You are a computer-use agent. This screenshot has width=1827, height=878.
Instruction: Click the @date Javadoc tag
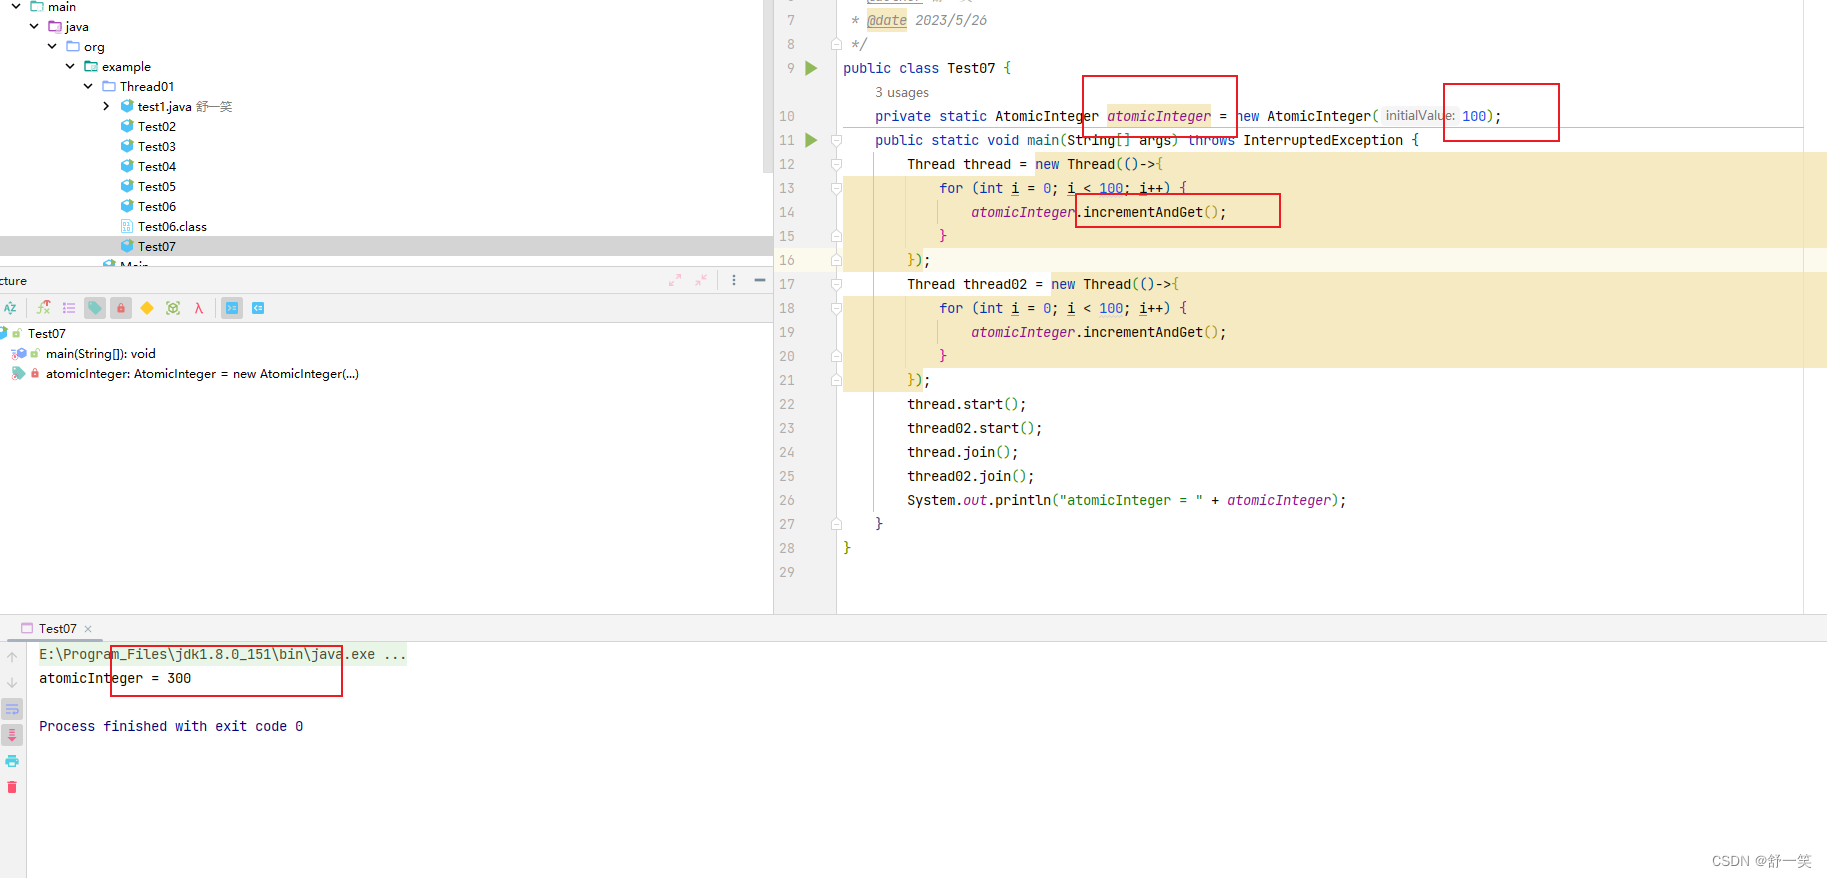click(x=887, y=20)
